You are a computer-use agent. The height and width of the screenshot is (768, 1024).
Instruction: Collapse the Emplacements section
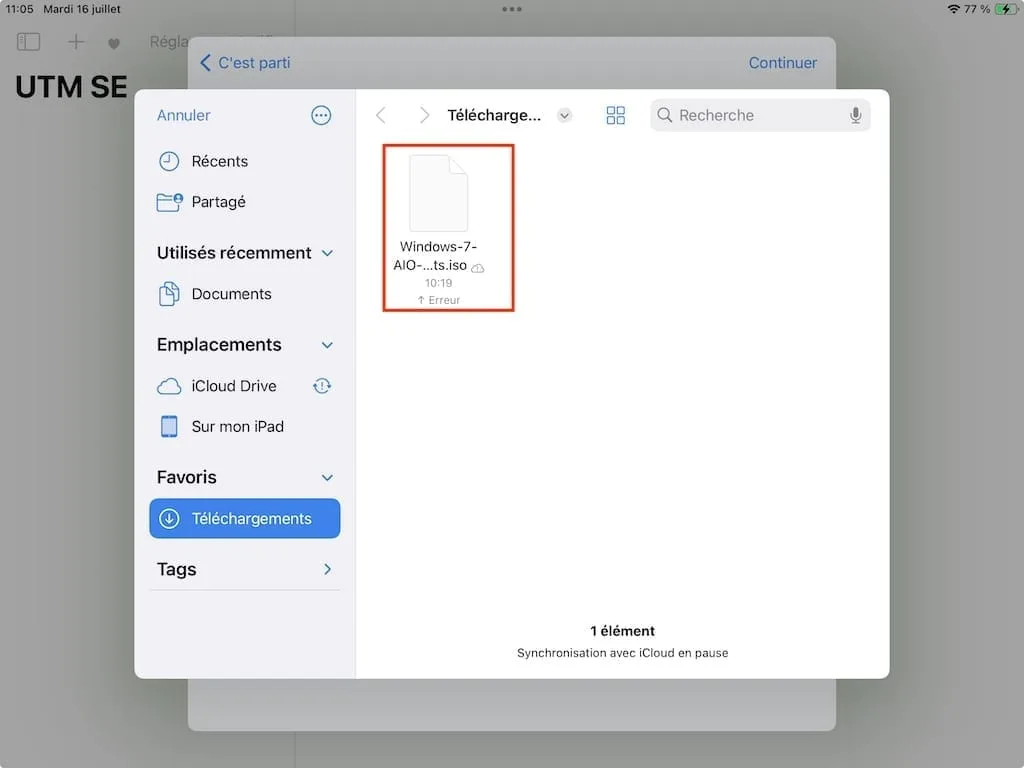[x=326, y=344]
